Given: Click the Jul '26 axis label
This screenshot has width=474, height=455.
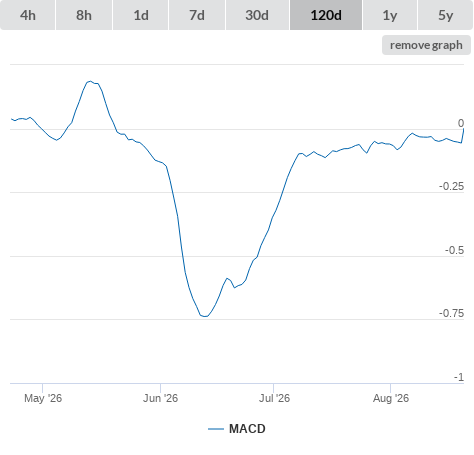Looking at the screenshot, I should pyautogui.click(x=274, y=398).
